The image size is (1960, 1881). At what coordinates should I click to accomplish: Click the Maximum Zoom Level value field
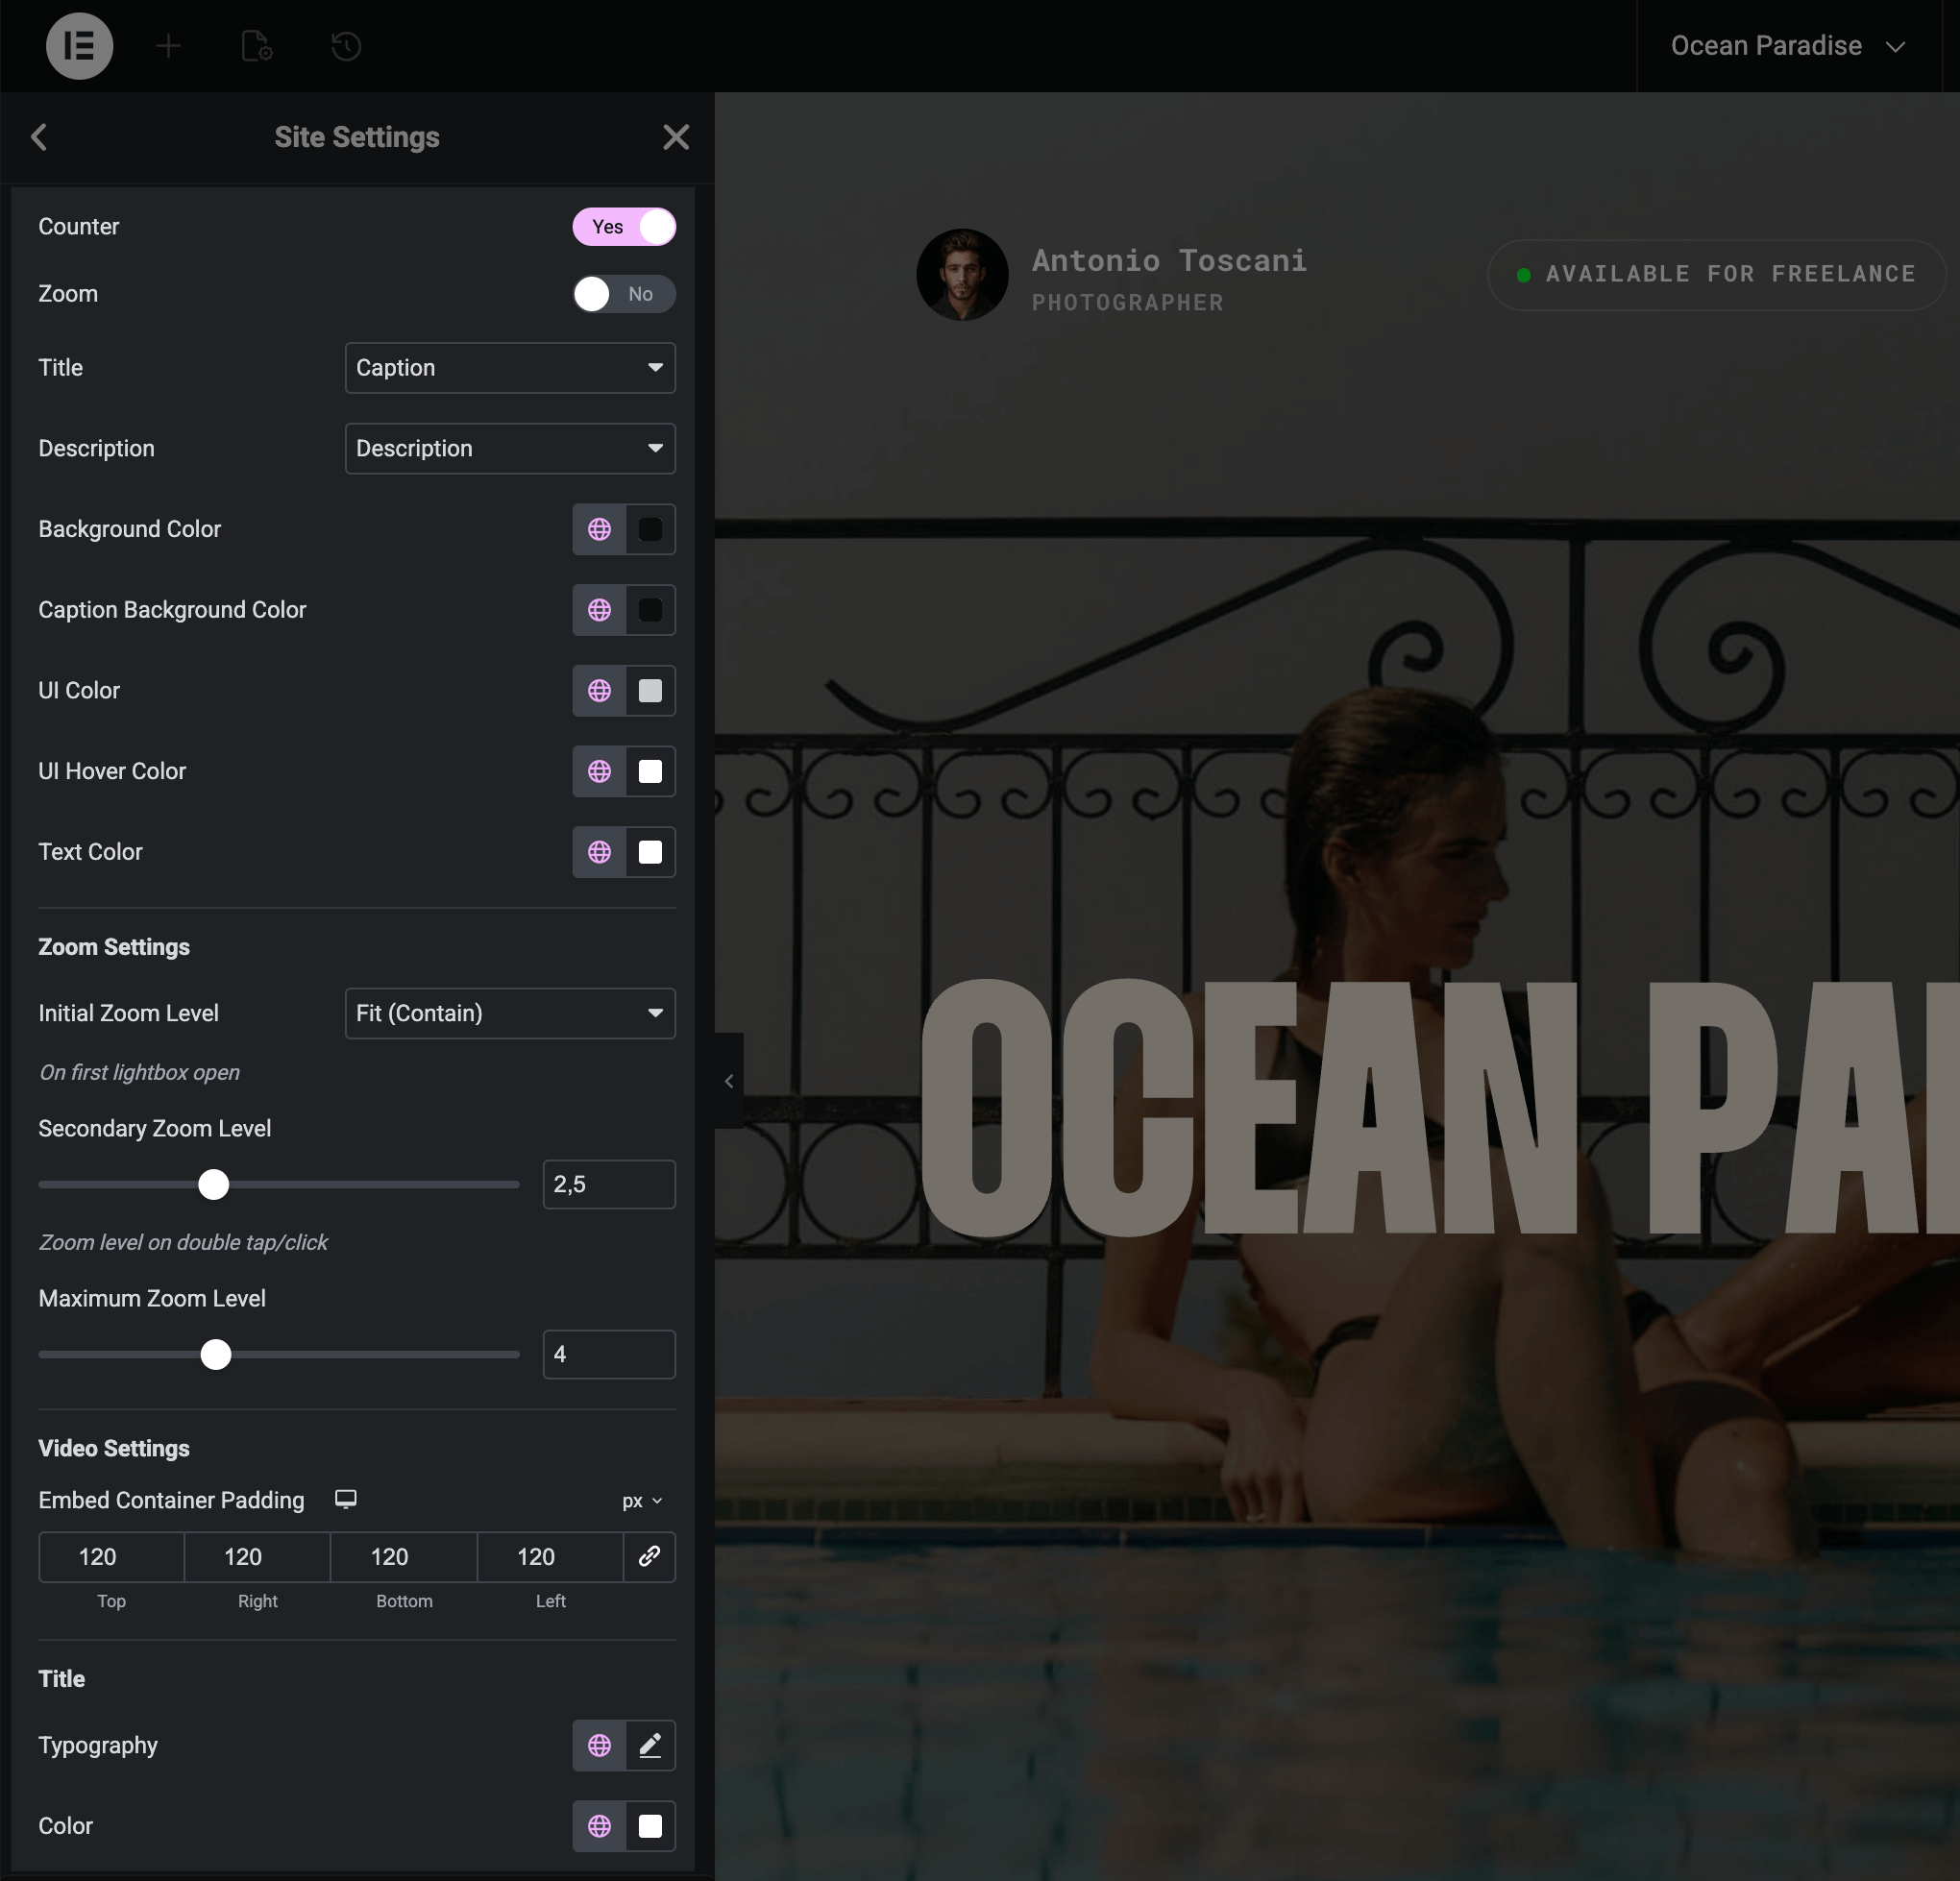608,1354
